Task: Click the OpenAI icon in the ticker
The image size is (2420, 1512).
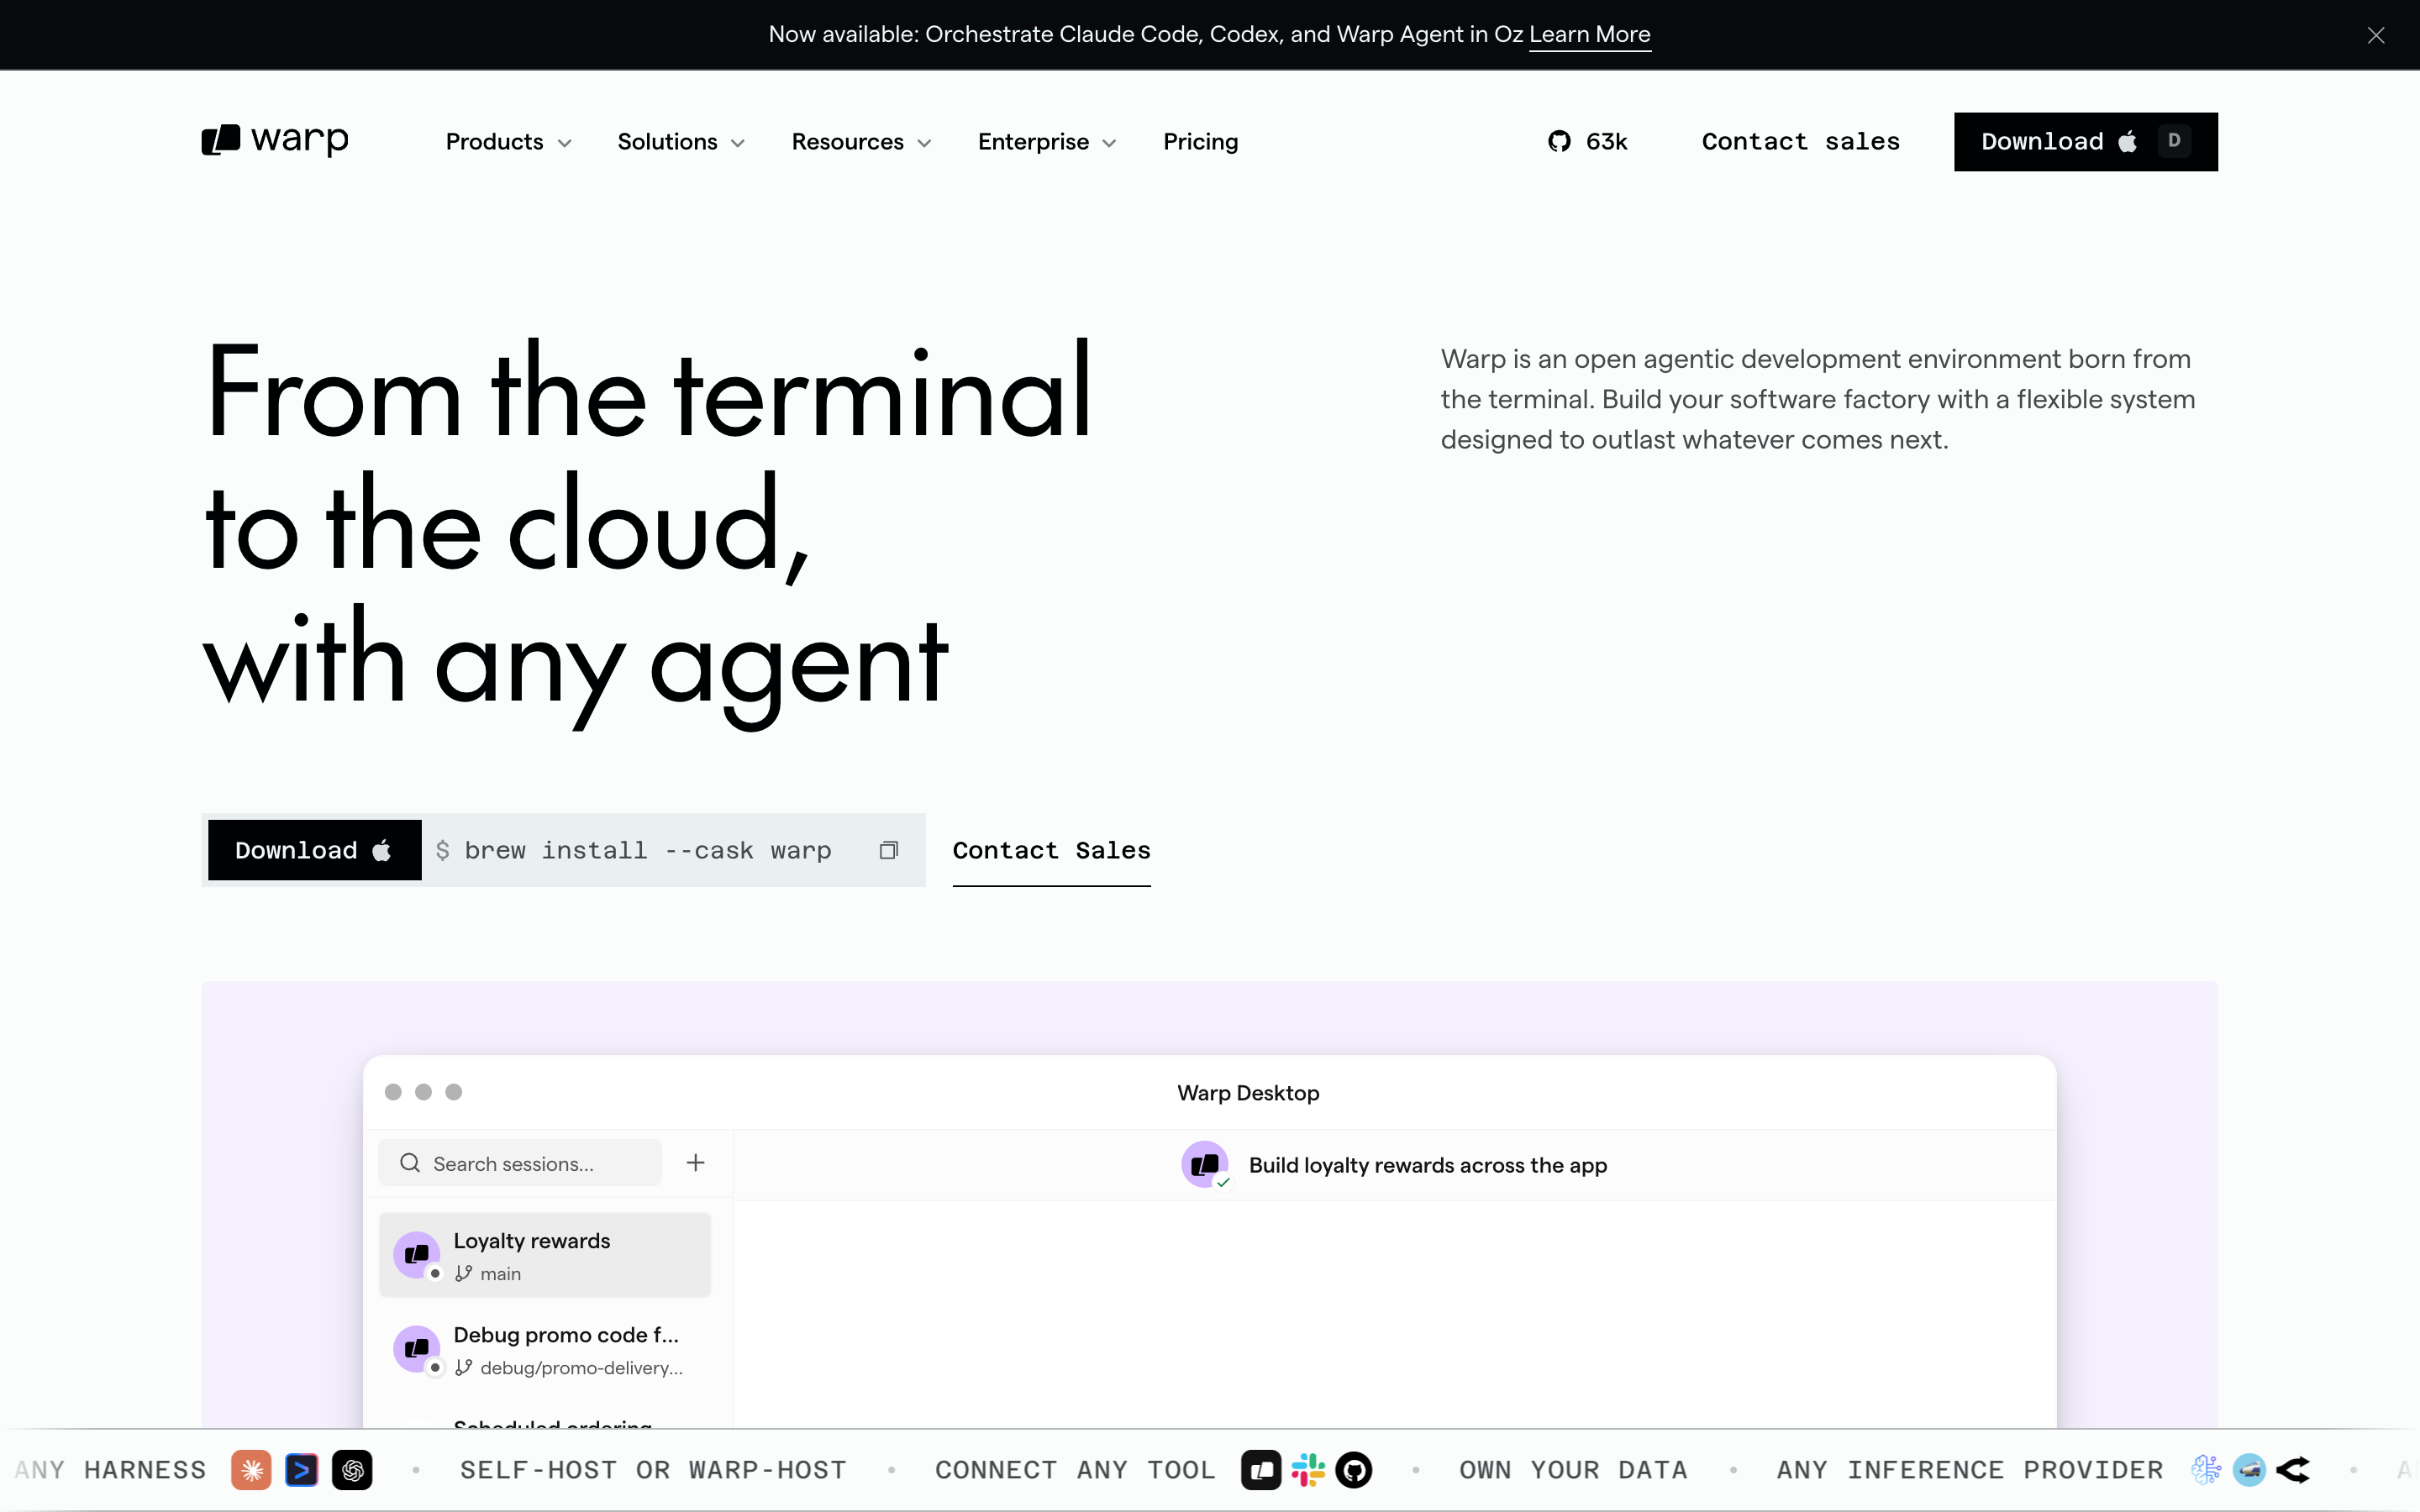Action: click(352, 1470)
